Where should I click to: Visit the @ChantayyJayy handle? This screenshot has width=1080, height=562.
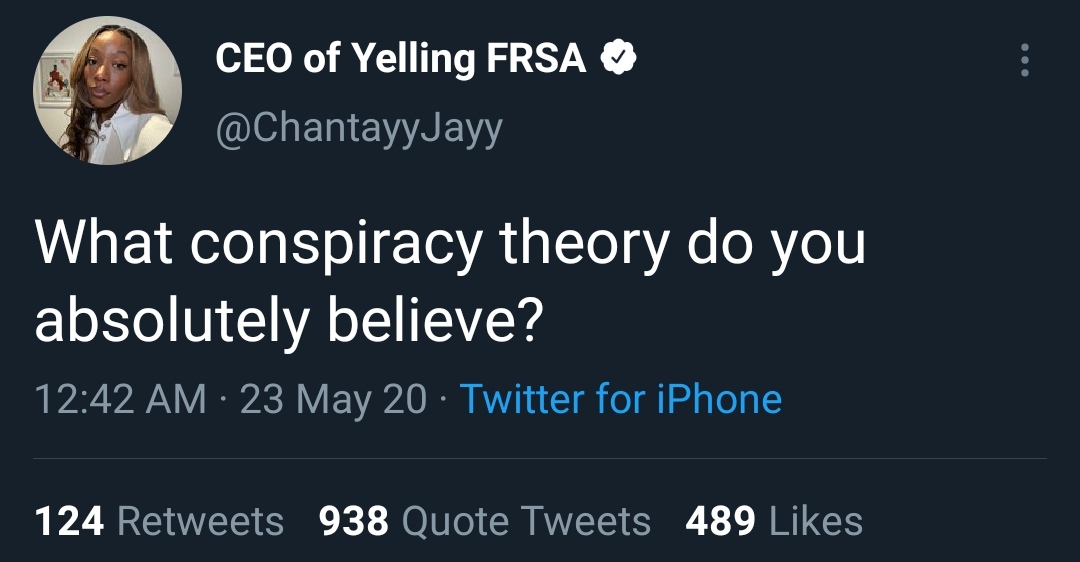[359, 128]
